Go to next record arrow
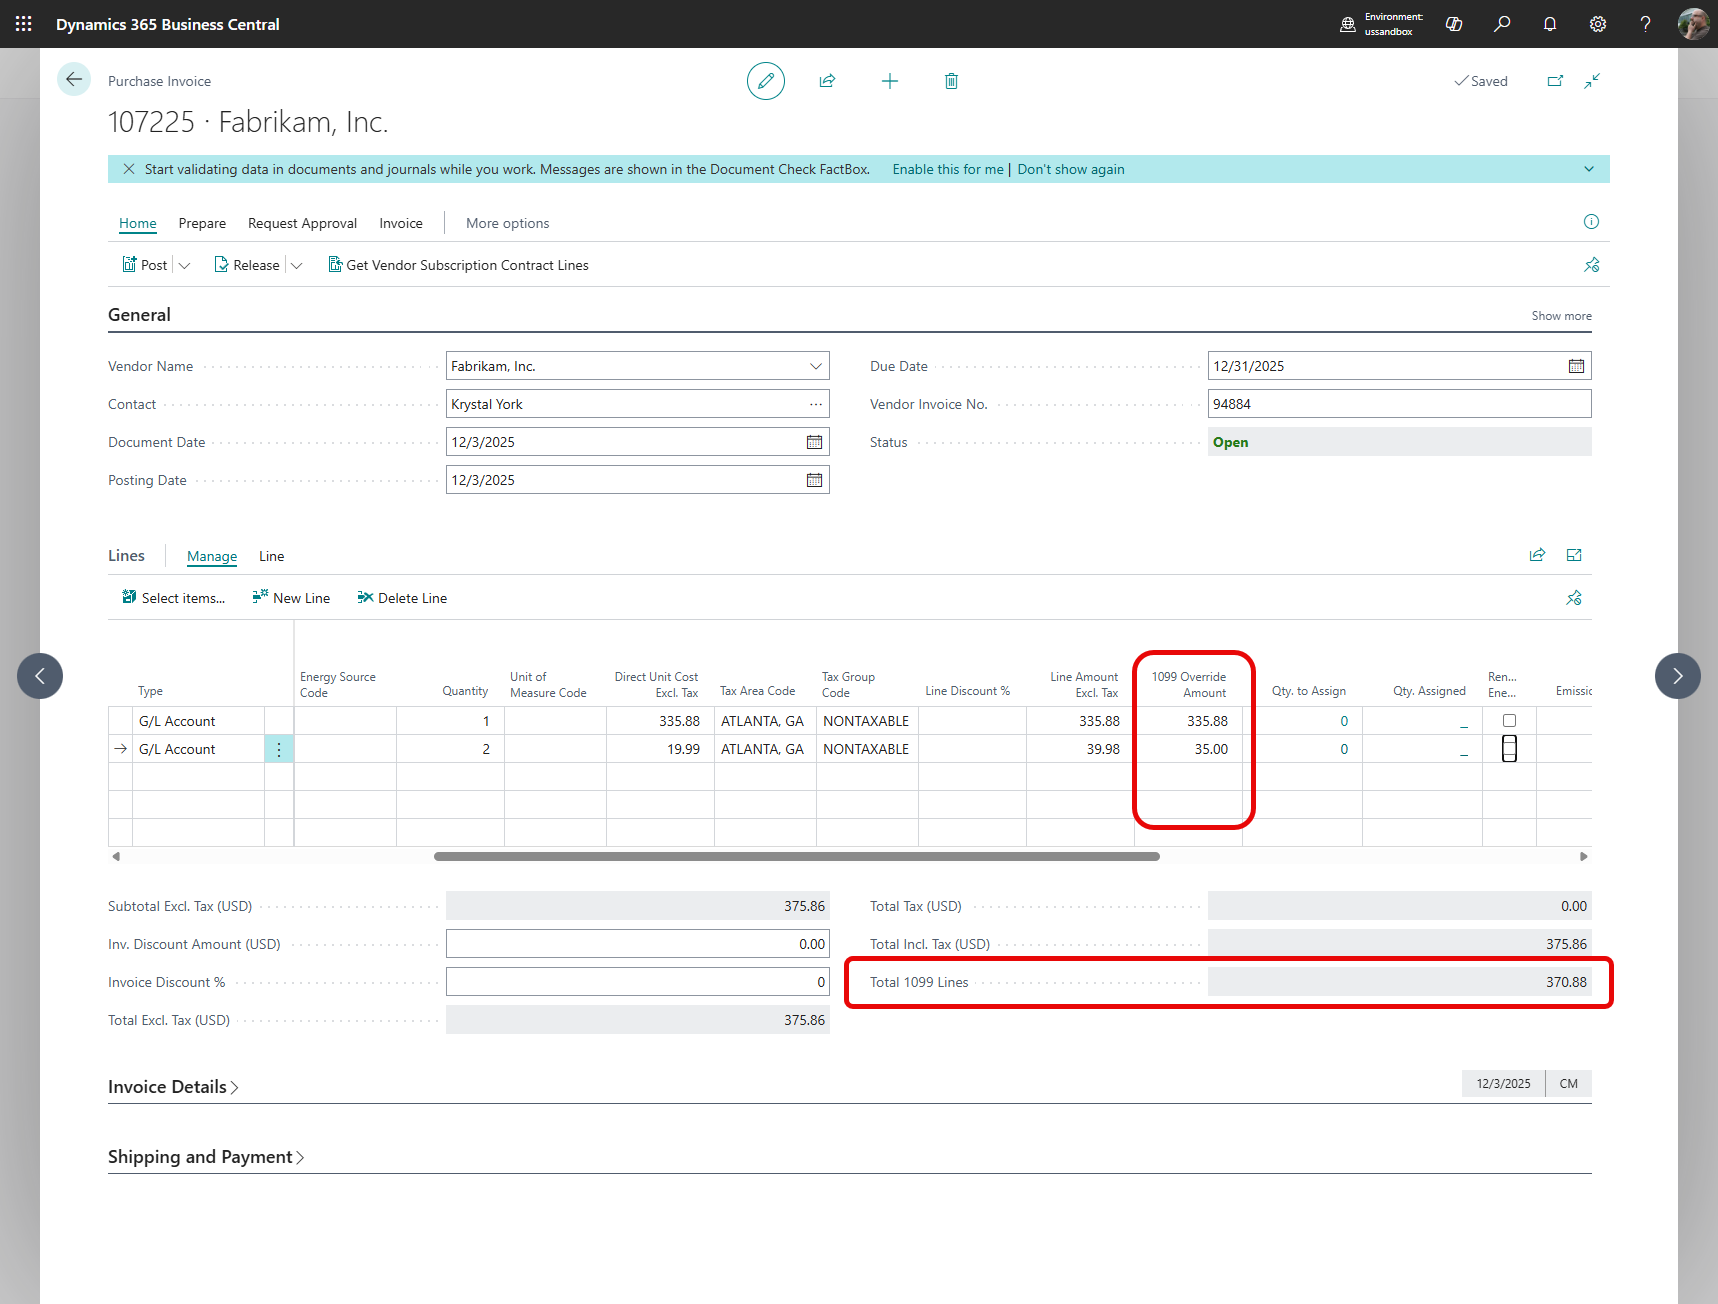Screen dimensions: 1718x1304 [x=1678, y=676]
